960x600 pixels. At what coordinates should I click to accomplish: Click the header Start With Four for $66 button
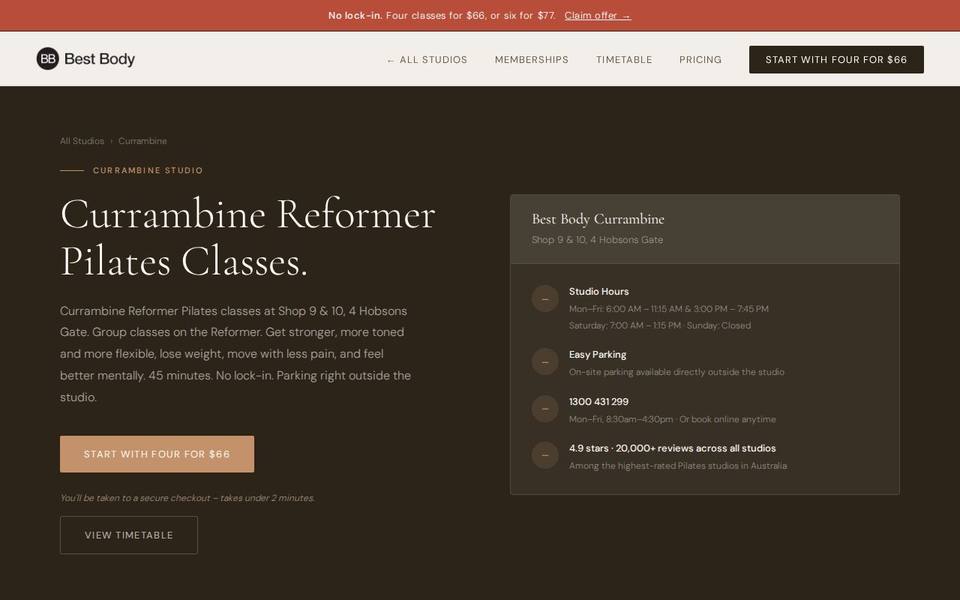[x=836, y=59]
